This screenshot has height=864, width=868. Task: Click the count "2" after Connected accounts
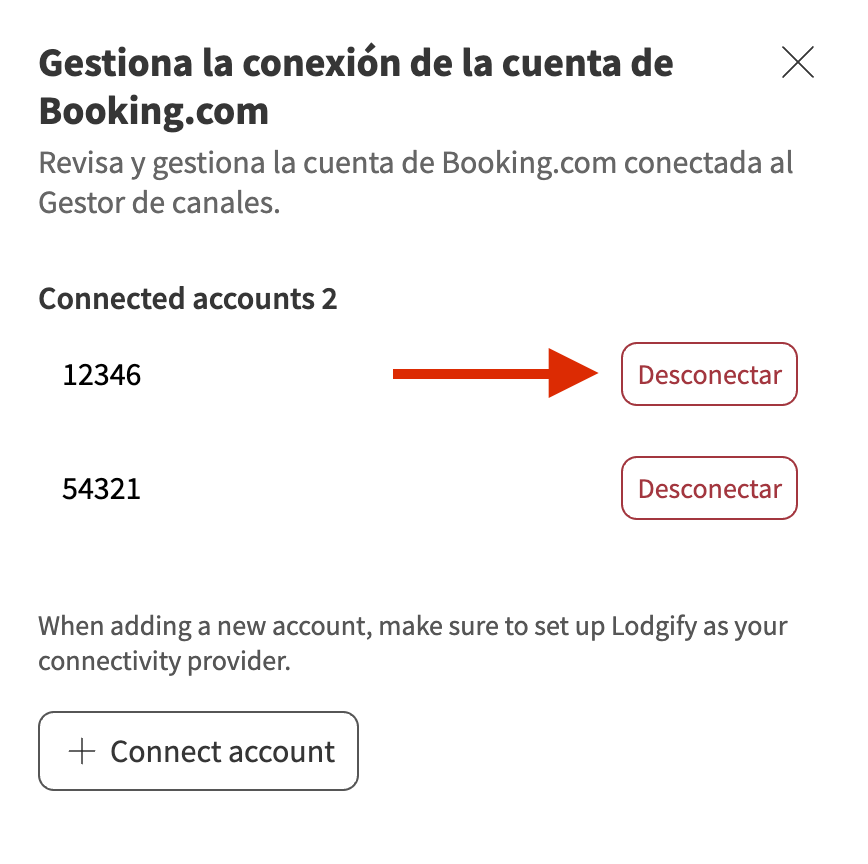[x=329, y=298]
